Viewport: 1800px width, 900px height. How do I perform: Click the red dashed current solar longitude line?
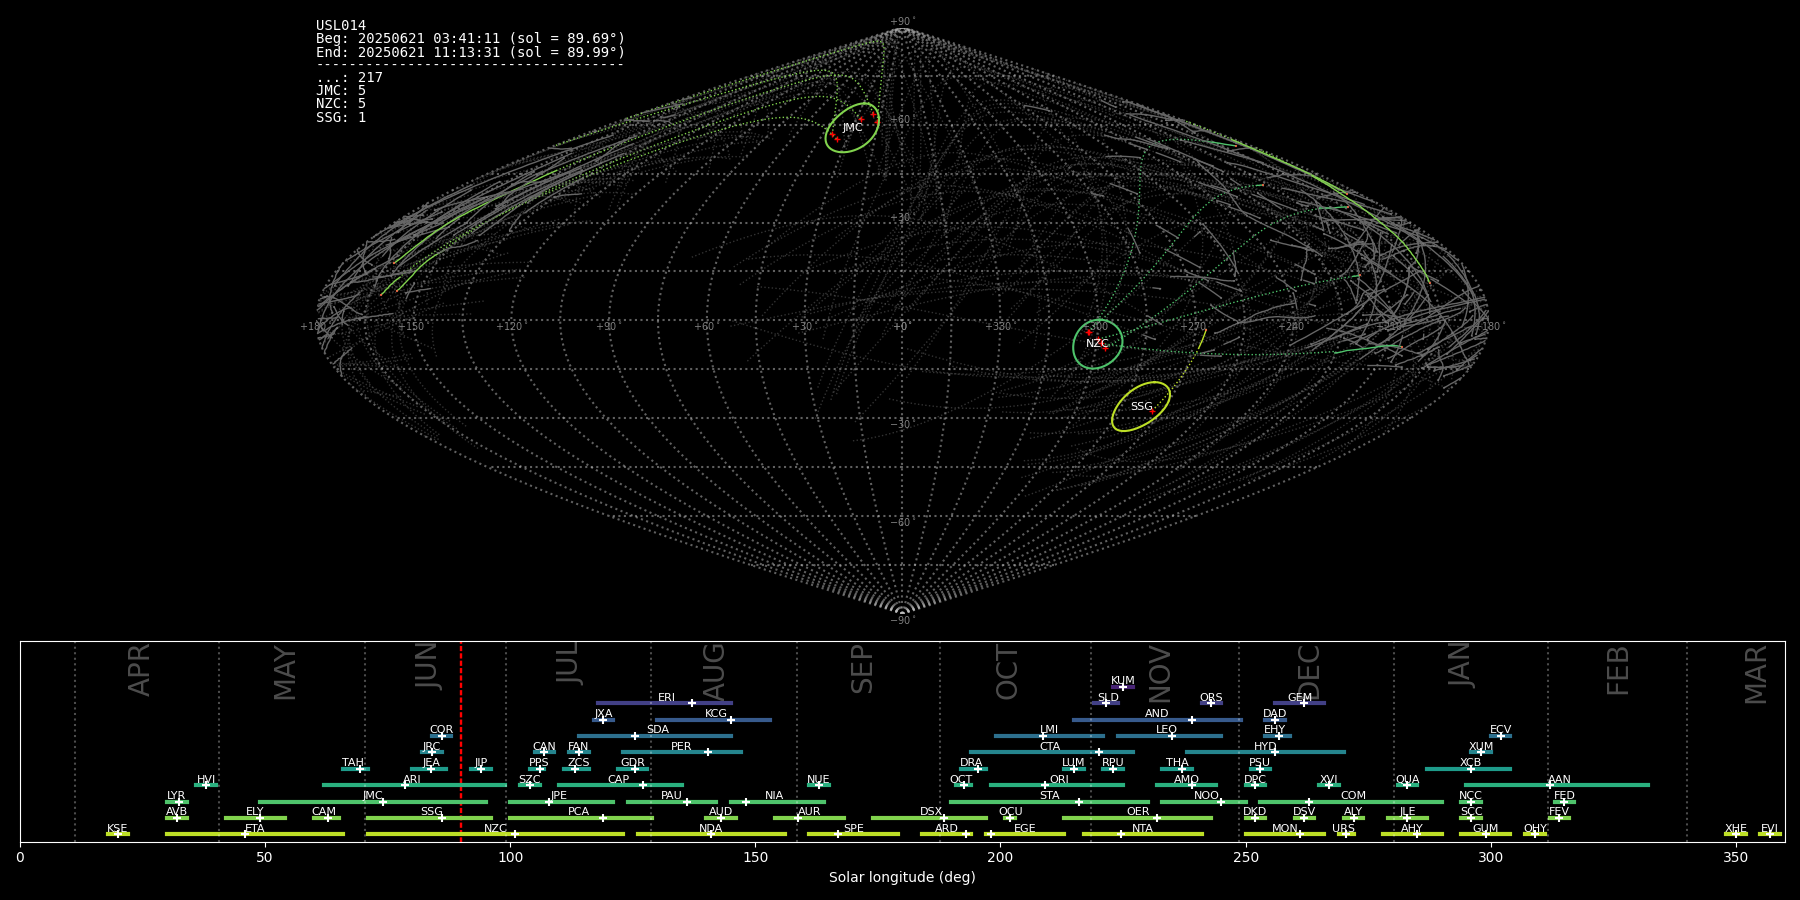coord(461,741)
